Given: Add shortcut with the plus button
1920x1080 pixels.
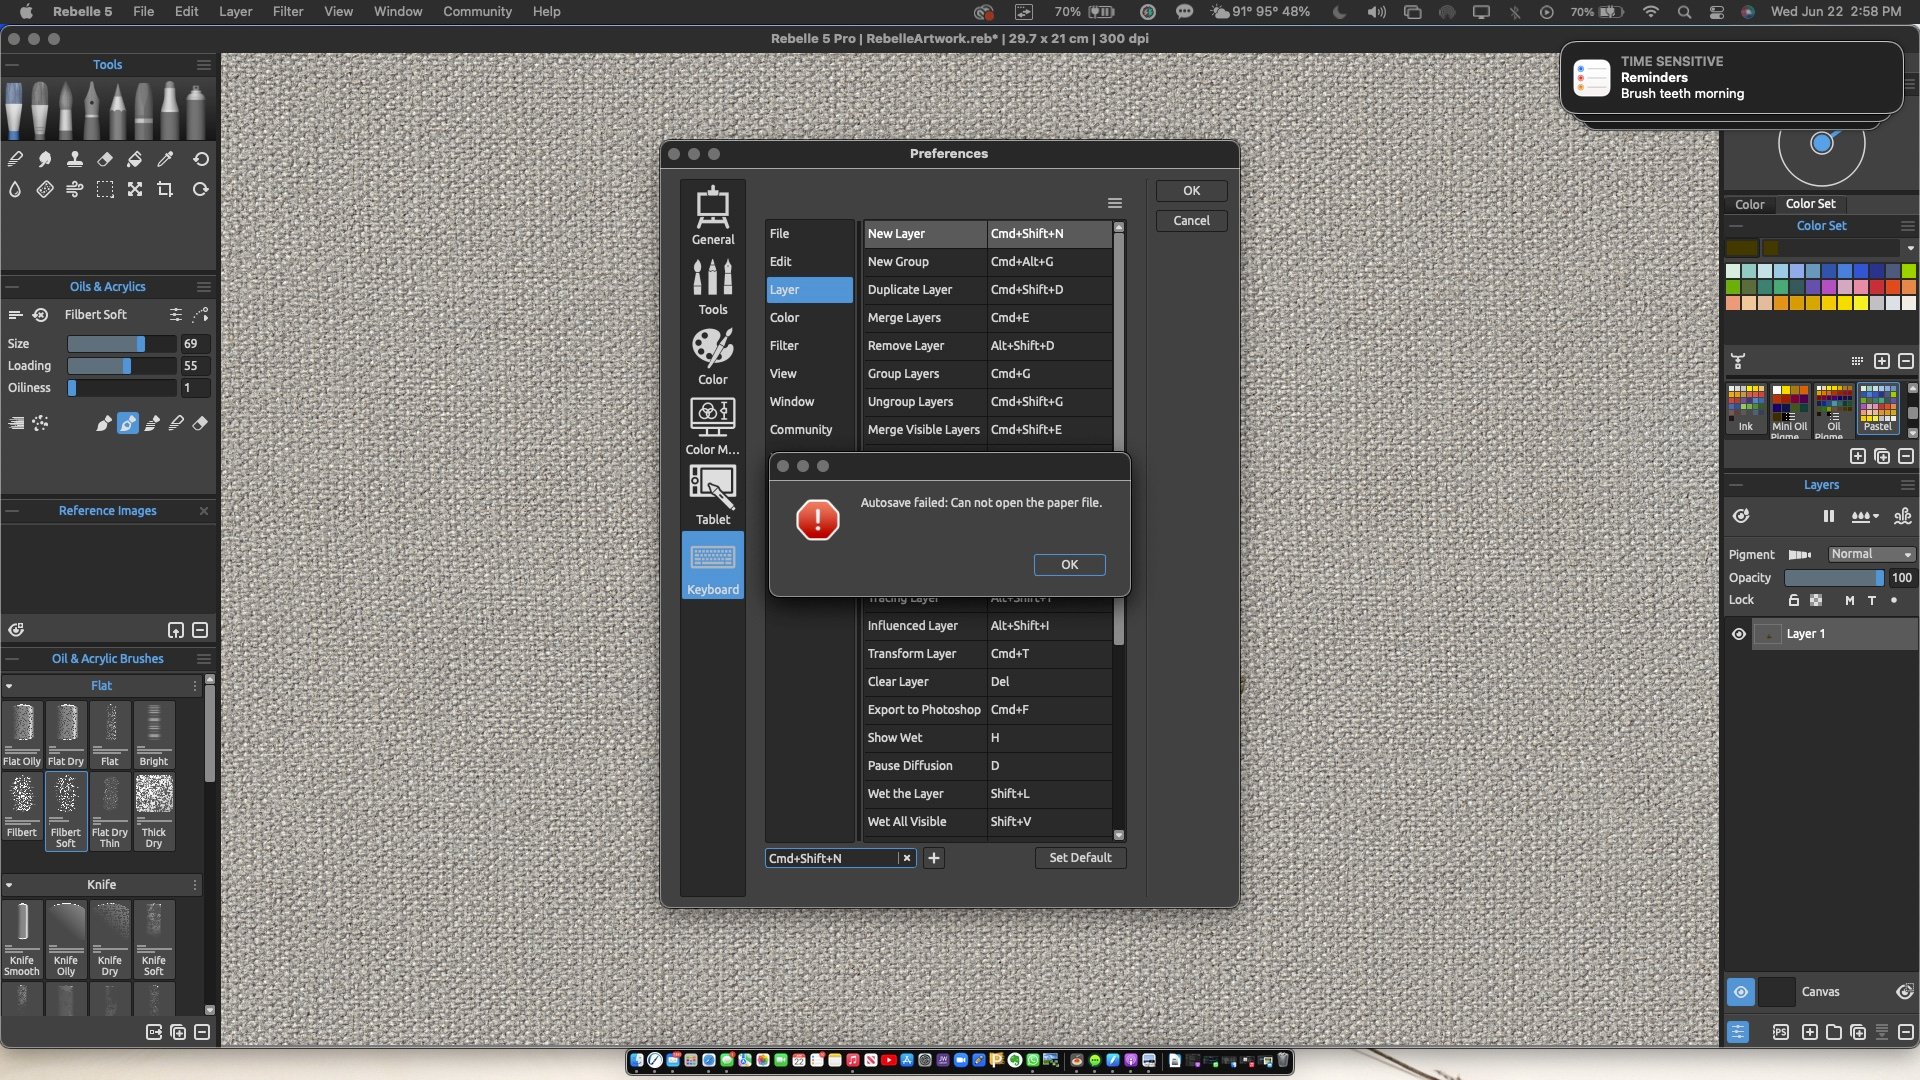Looking at the screenshot, I should (934, 858).
